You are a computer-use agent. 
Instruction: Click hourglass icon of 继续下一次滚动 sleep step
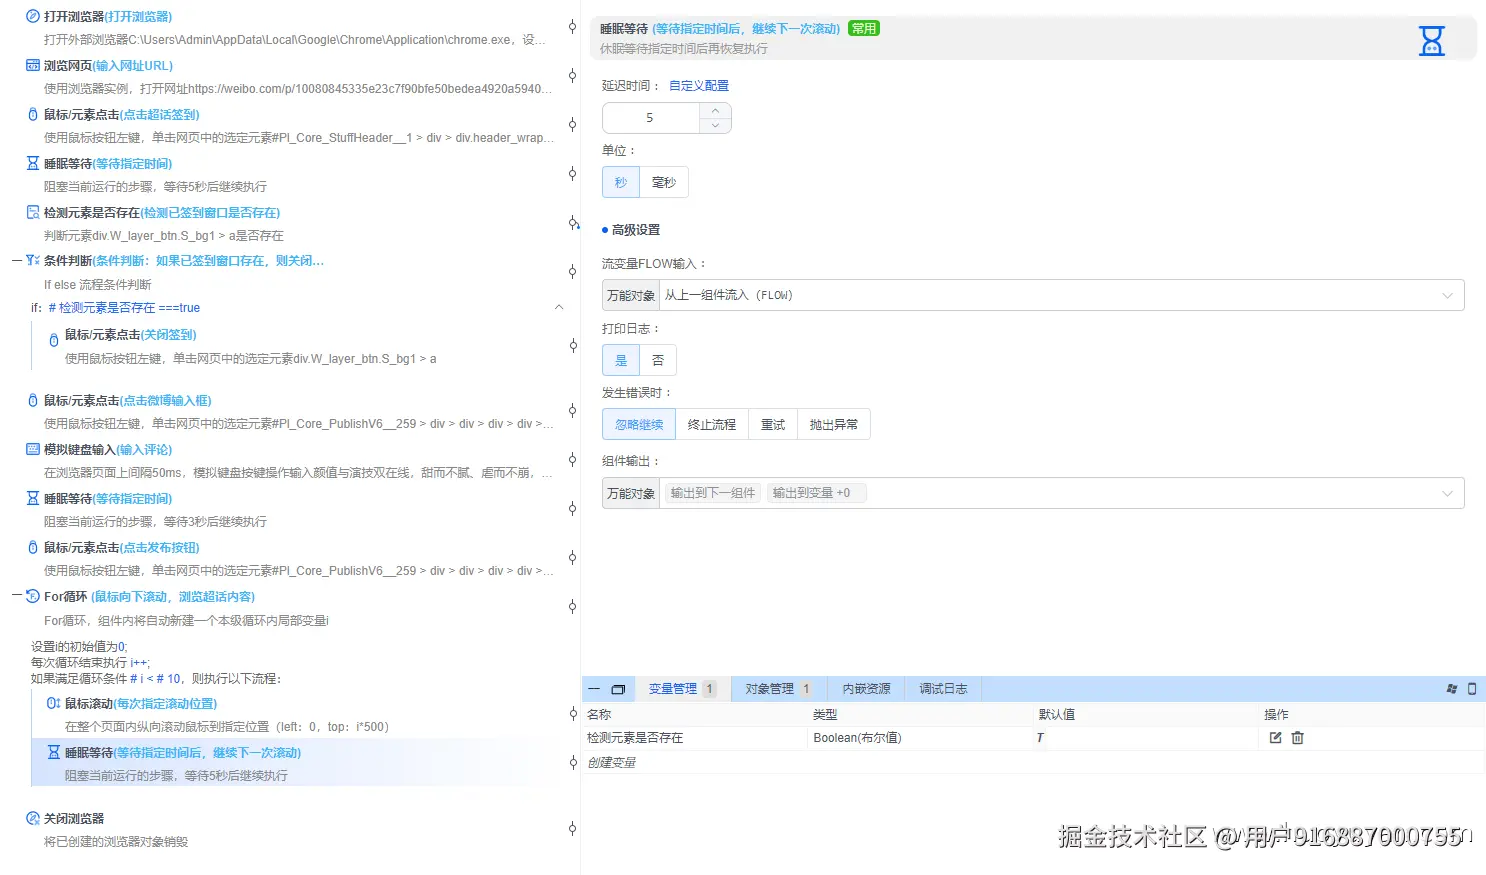click(x=54, y=753)
